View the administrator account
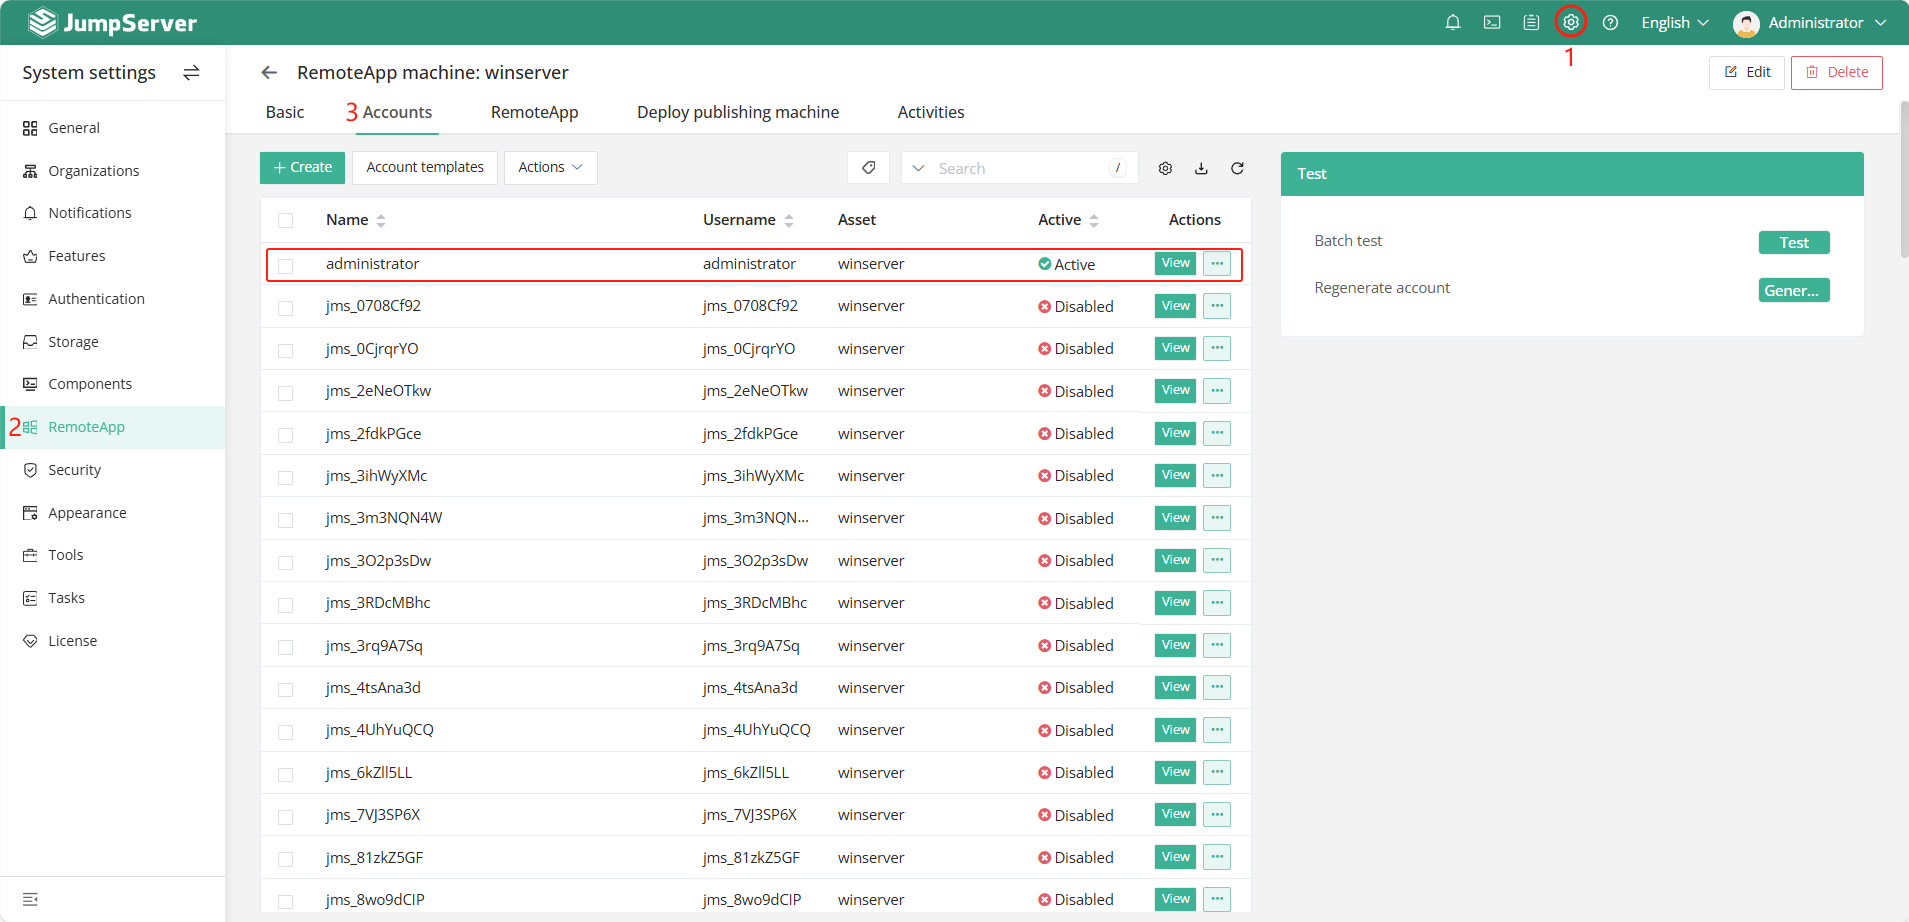This screenshot has height=922, width=1909. 1175,263
